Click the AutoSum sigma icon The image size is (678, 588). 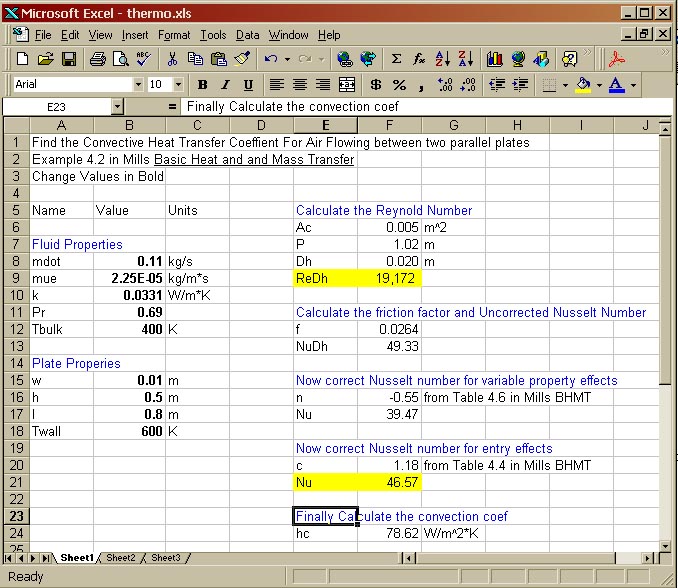click(x=396, y=60)
